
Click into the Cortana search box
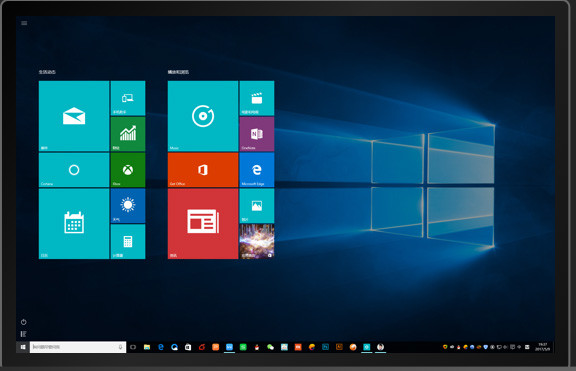(x=78, y=347)
